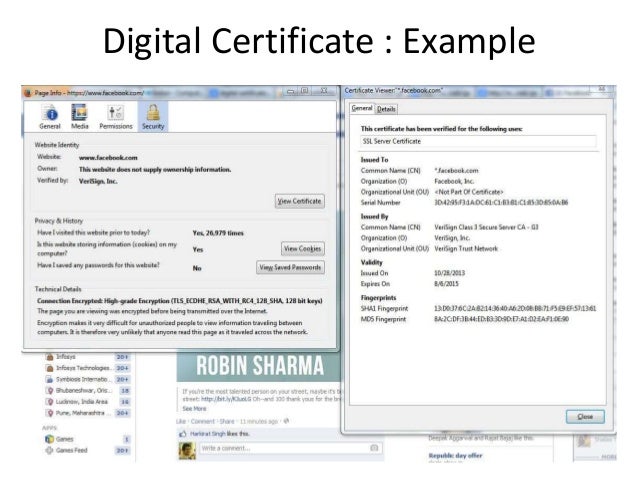
Task: Click the Infosys Technologies sidebar icon
Action: (50, 368)
